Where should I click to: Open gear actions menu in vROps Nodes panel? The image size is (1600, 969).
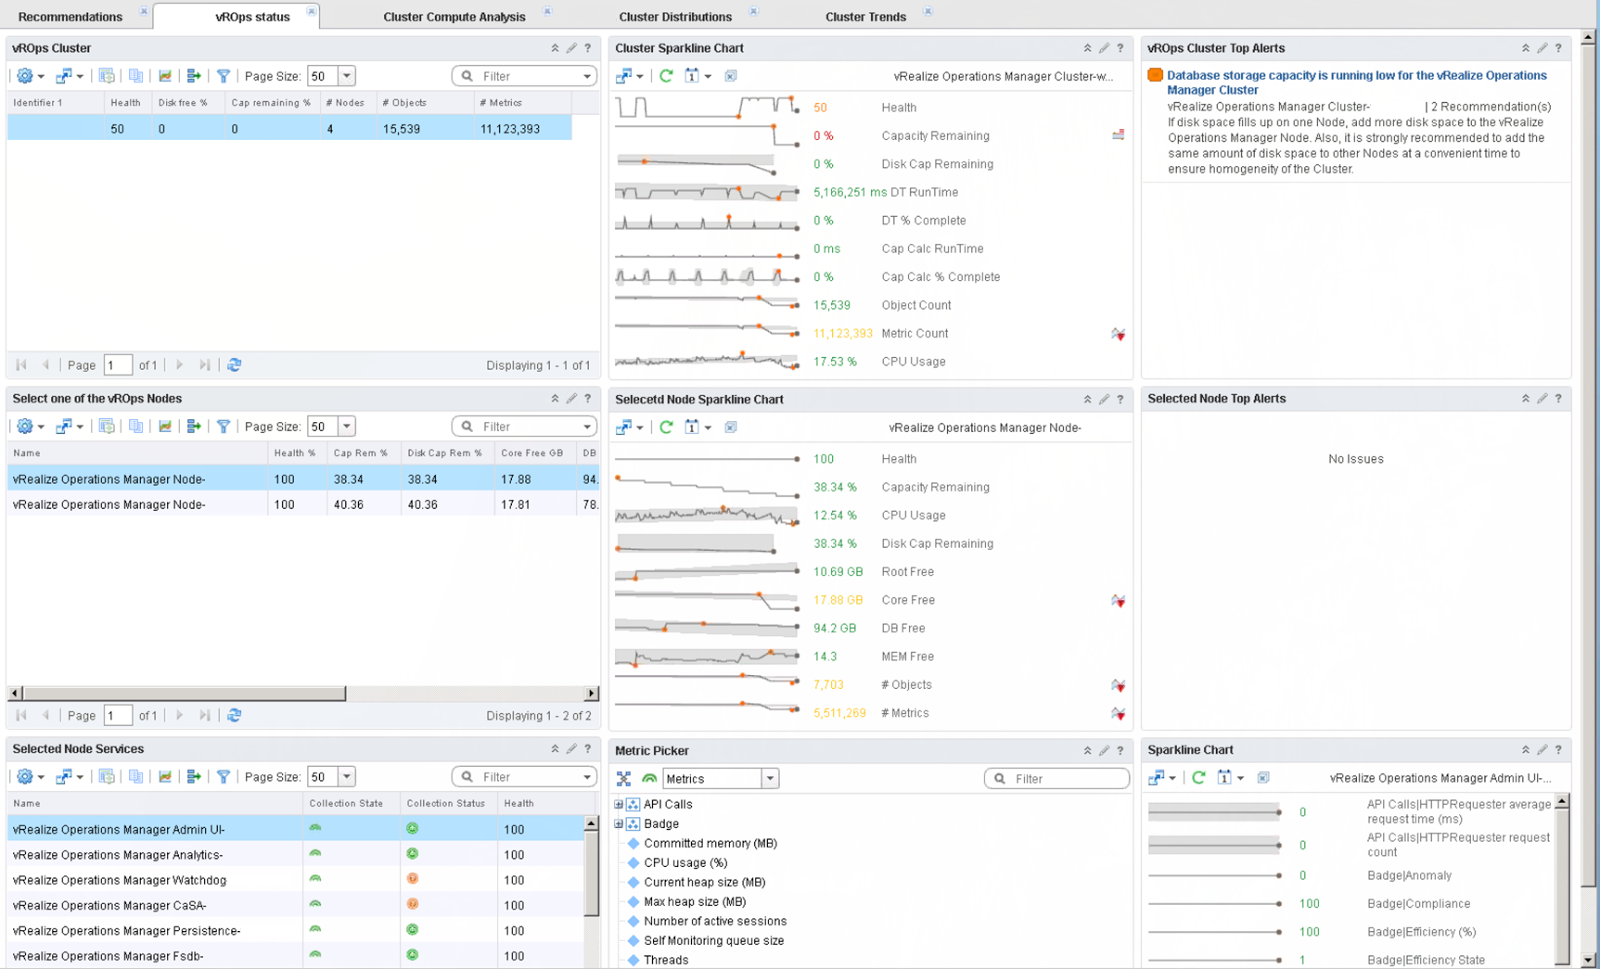pyautogui.click(x=29, y=426)
